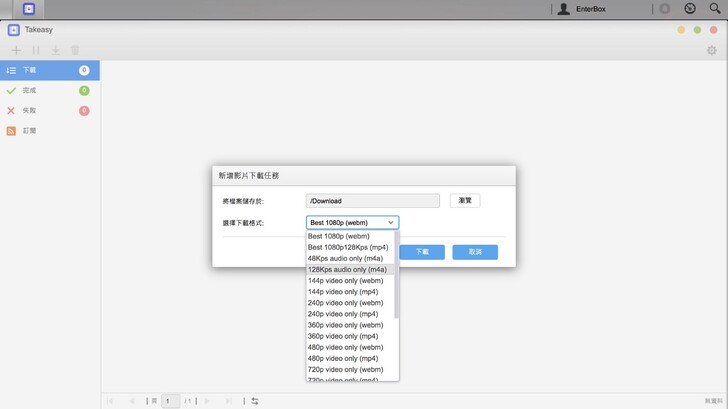Click the Takeasy window title icon
The image size is (728, 409).
(x=13, y=30)
